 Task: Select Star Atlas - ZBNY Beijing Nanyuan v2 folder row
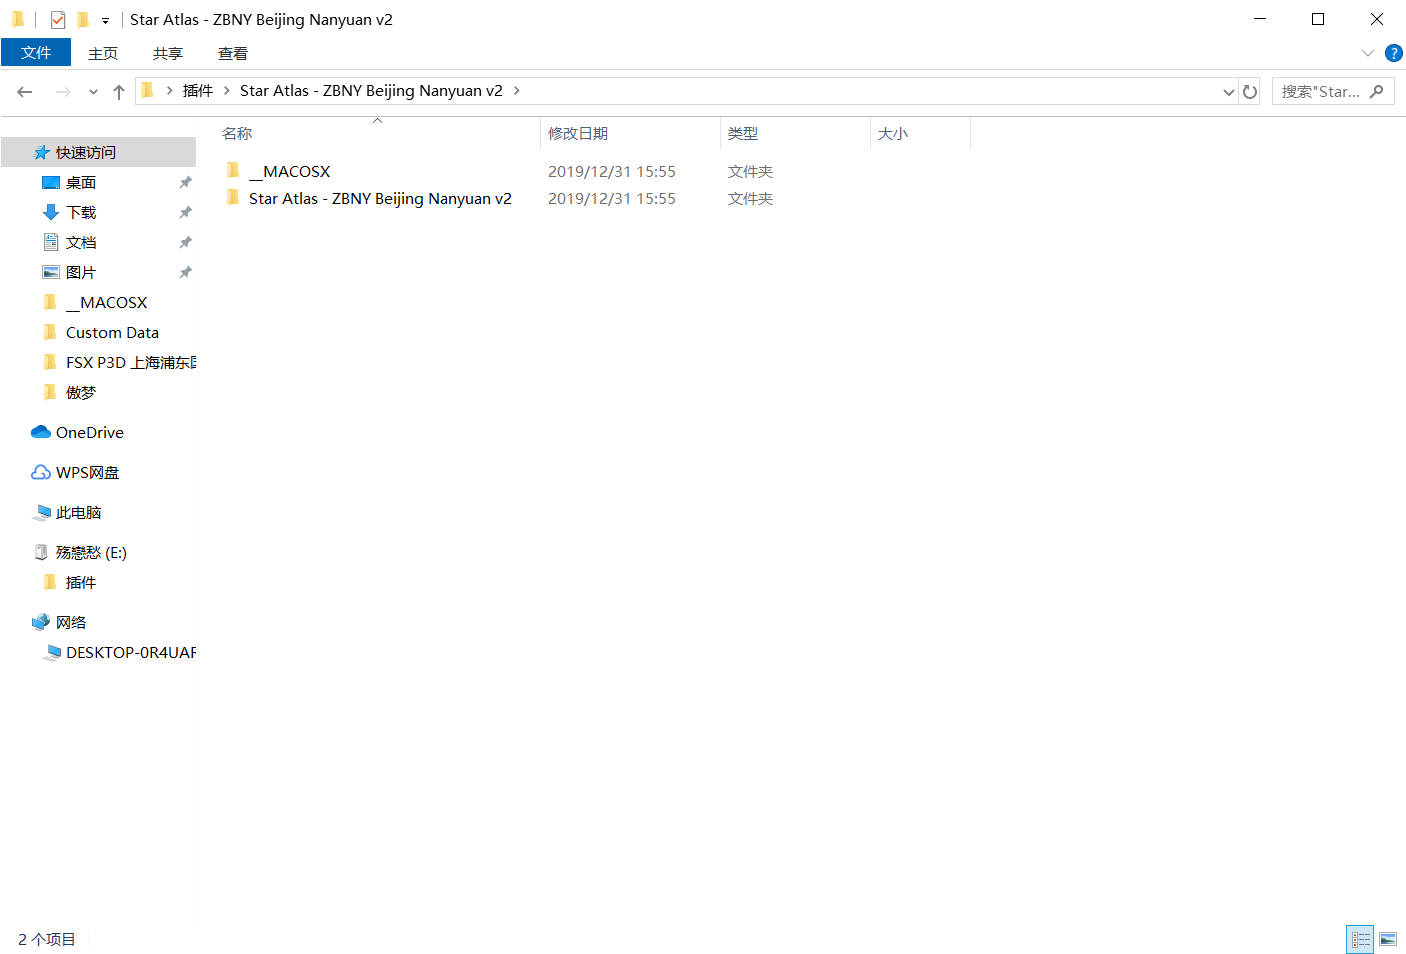coord(380,199)
